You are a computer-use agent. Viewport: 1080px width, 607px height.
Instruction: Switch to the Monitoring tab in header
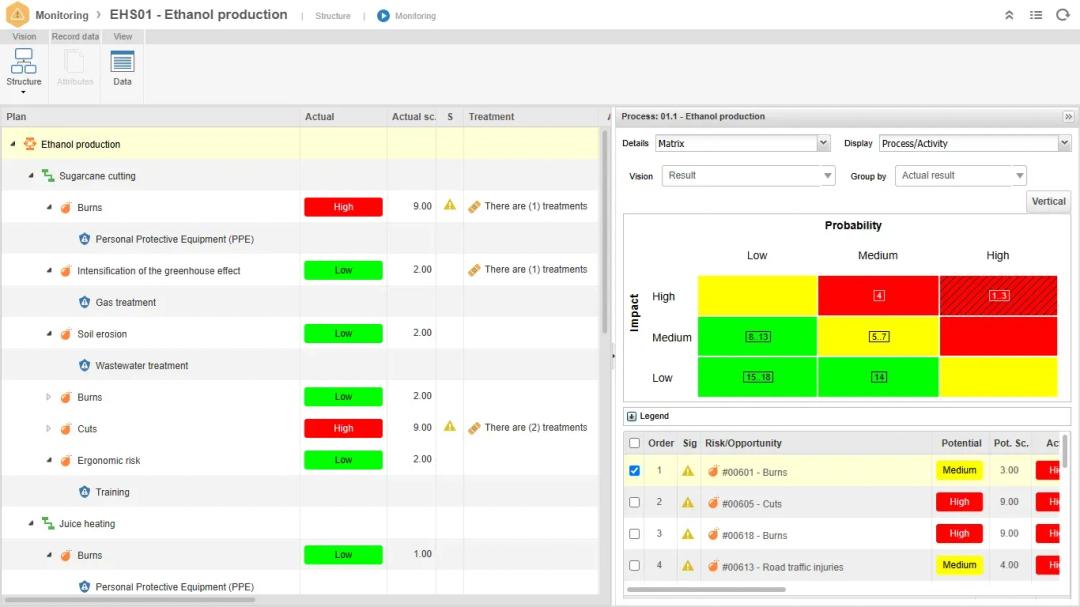407,16
